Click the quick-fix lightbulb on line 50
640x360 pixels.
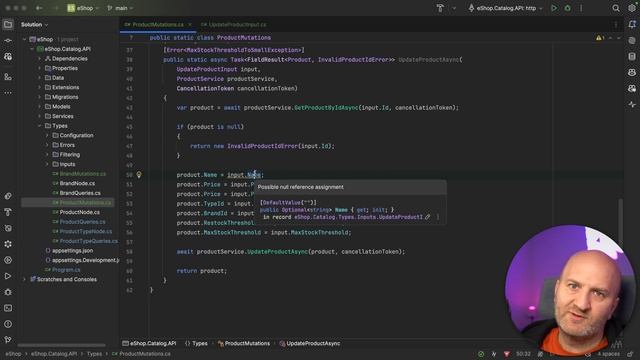[x=139, y=175]
